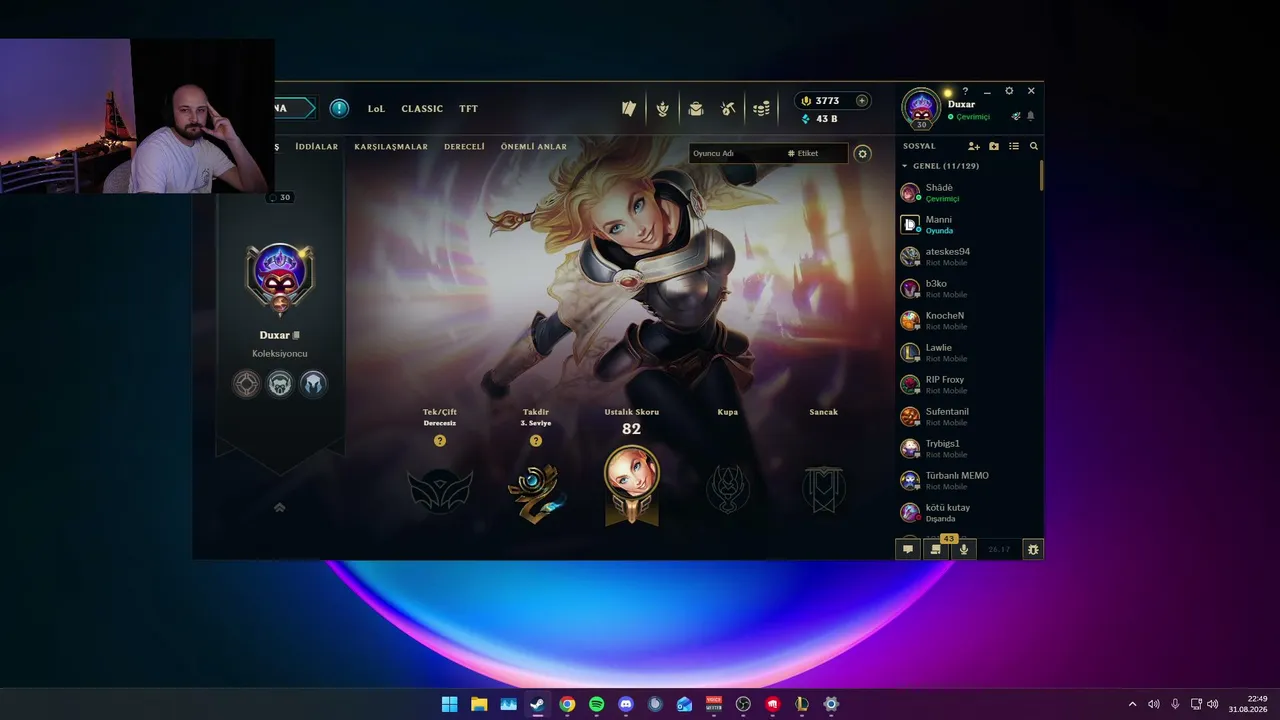The width and height of the screenshot is (1280, 720).
Task: Click the third helmet challenge token
Action: tap(313, 384)
